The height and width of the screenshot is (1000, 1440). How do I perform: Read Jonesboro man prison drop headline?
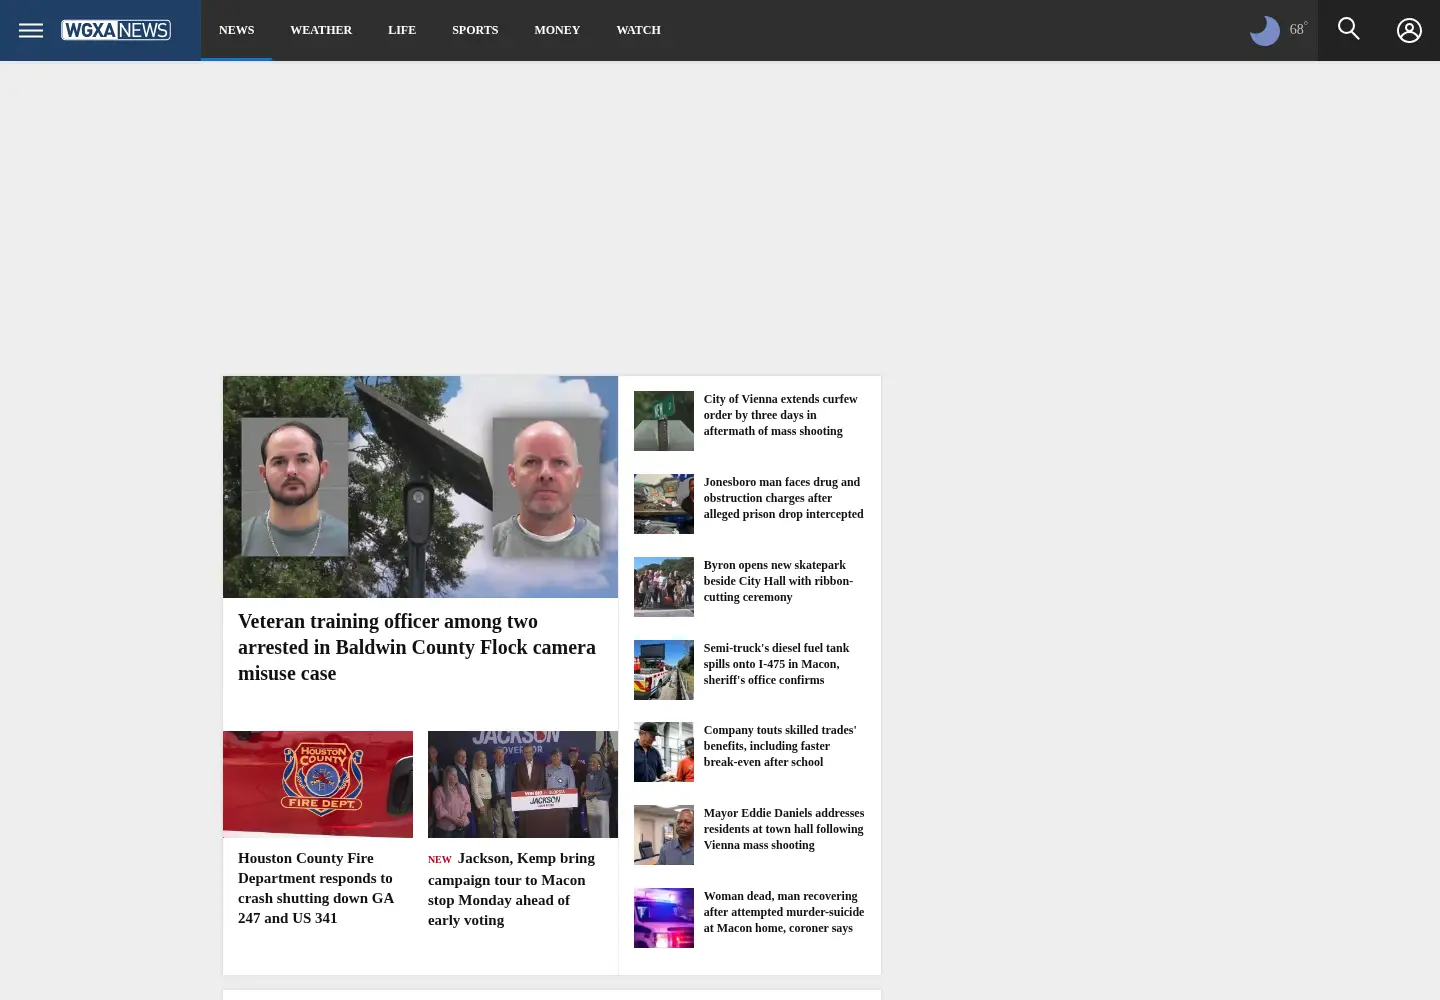pyautogui.click(x=783, y=498)
